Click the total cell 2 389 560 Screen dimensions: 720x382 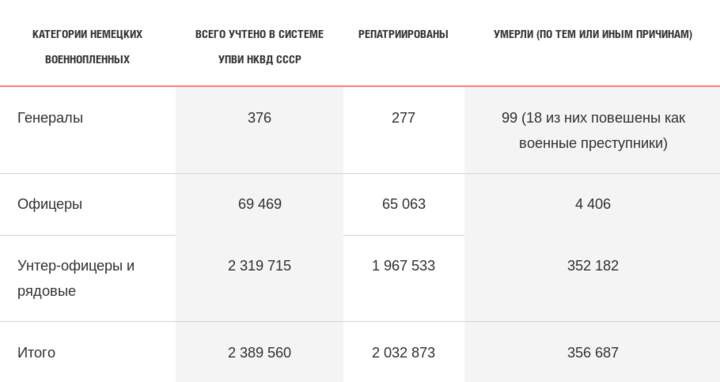[259, 353]
